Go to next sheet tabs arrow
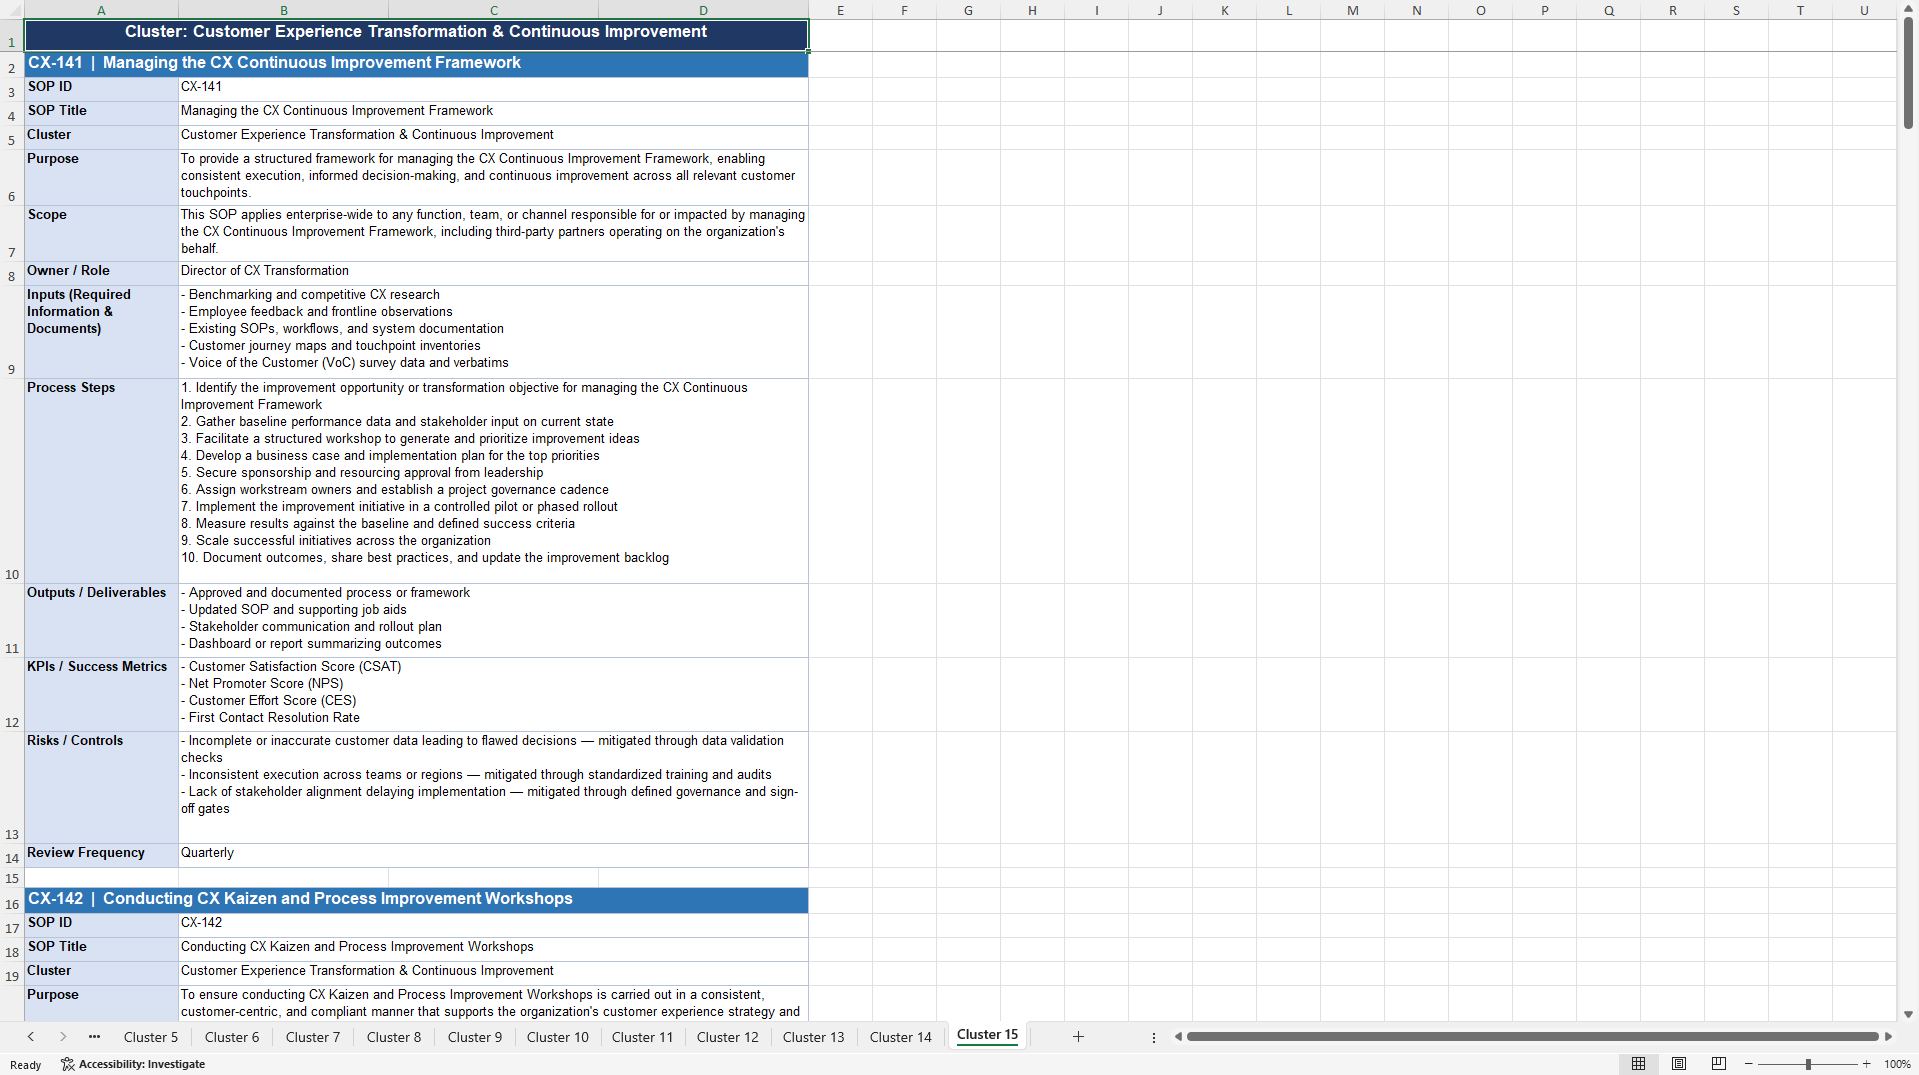This screenshot has height=1075, width=1919. coord(63,1037)
